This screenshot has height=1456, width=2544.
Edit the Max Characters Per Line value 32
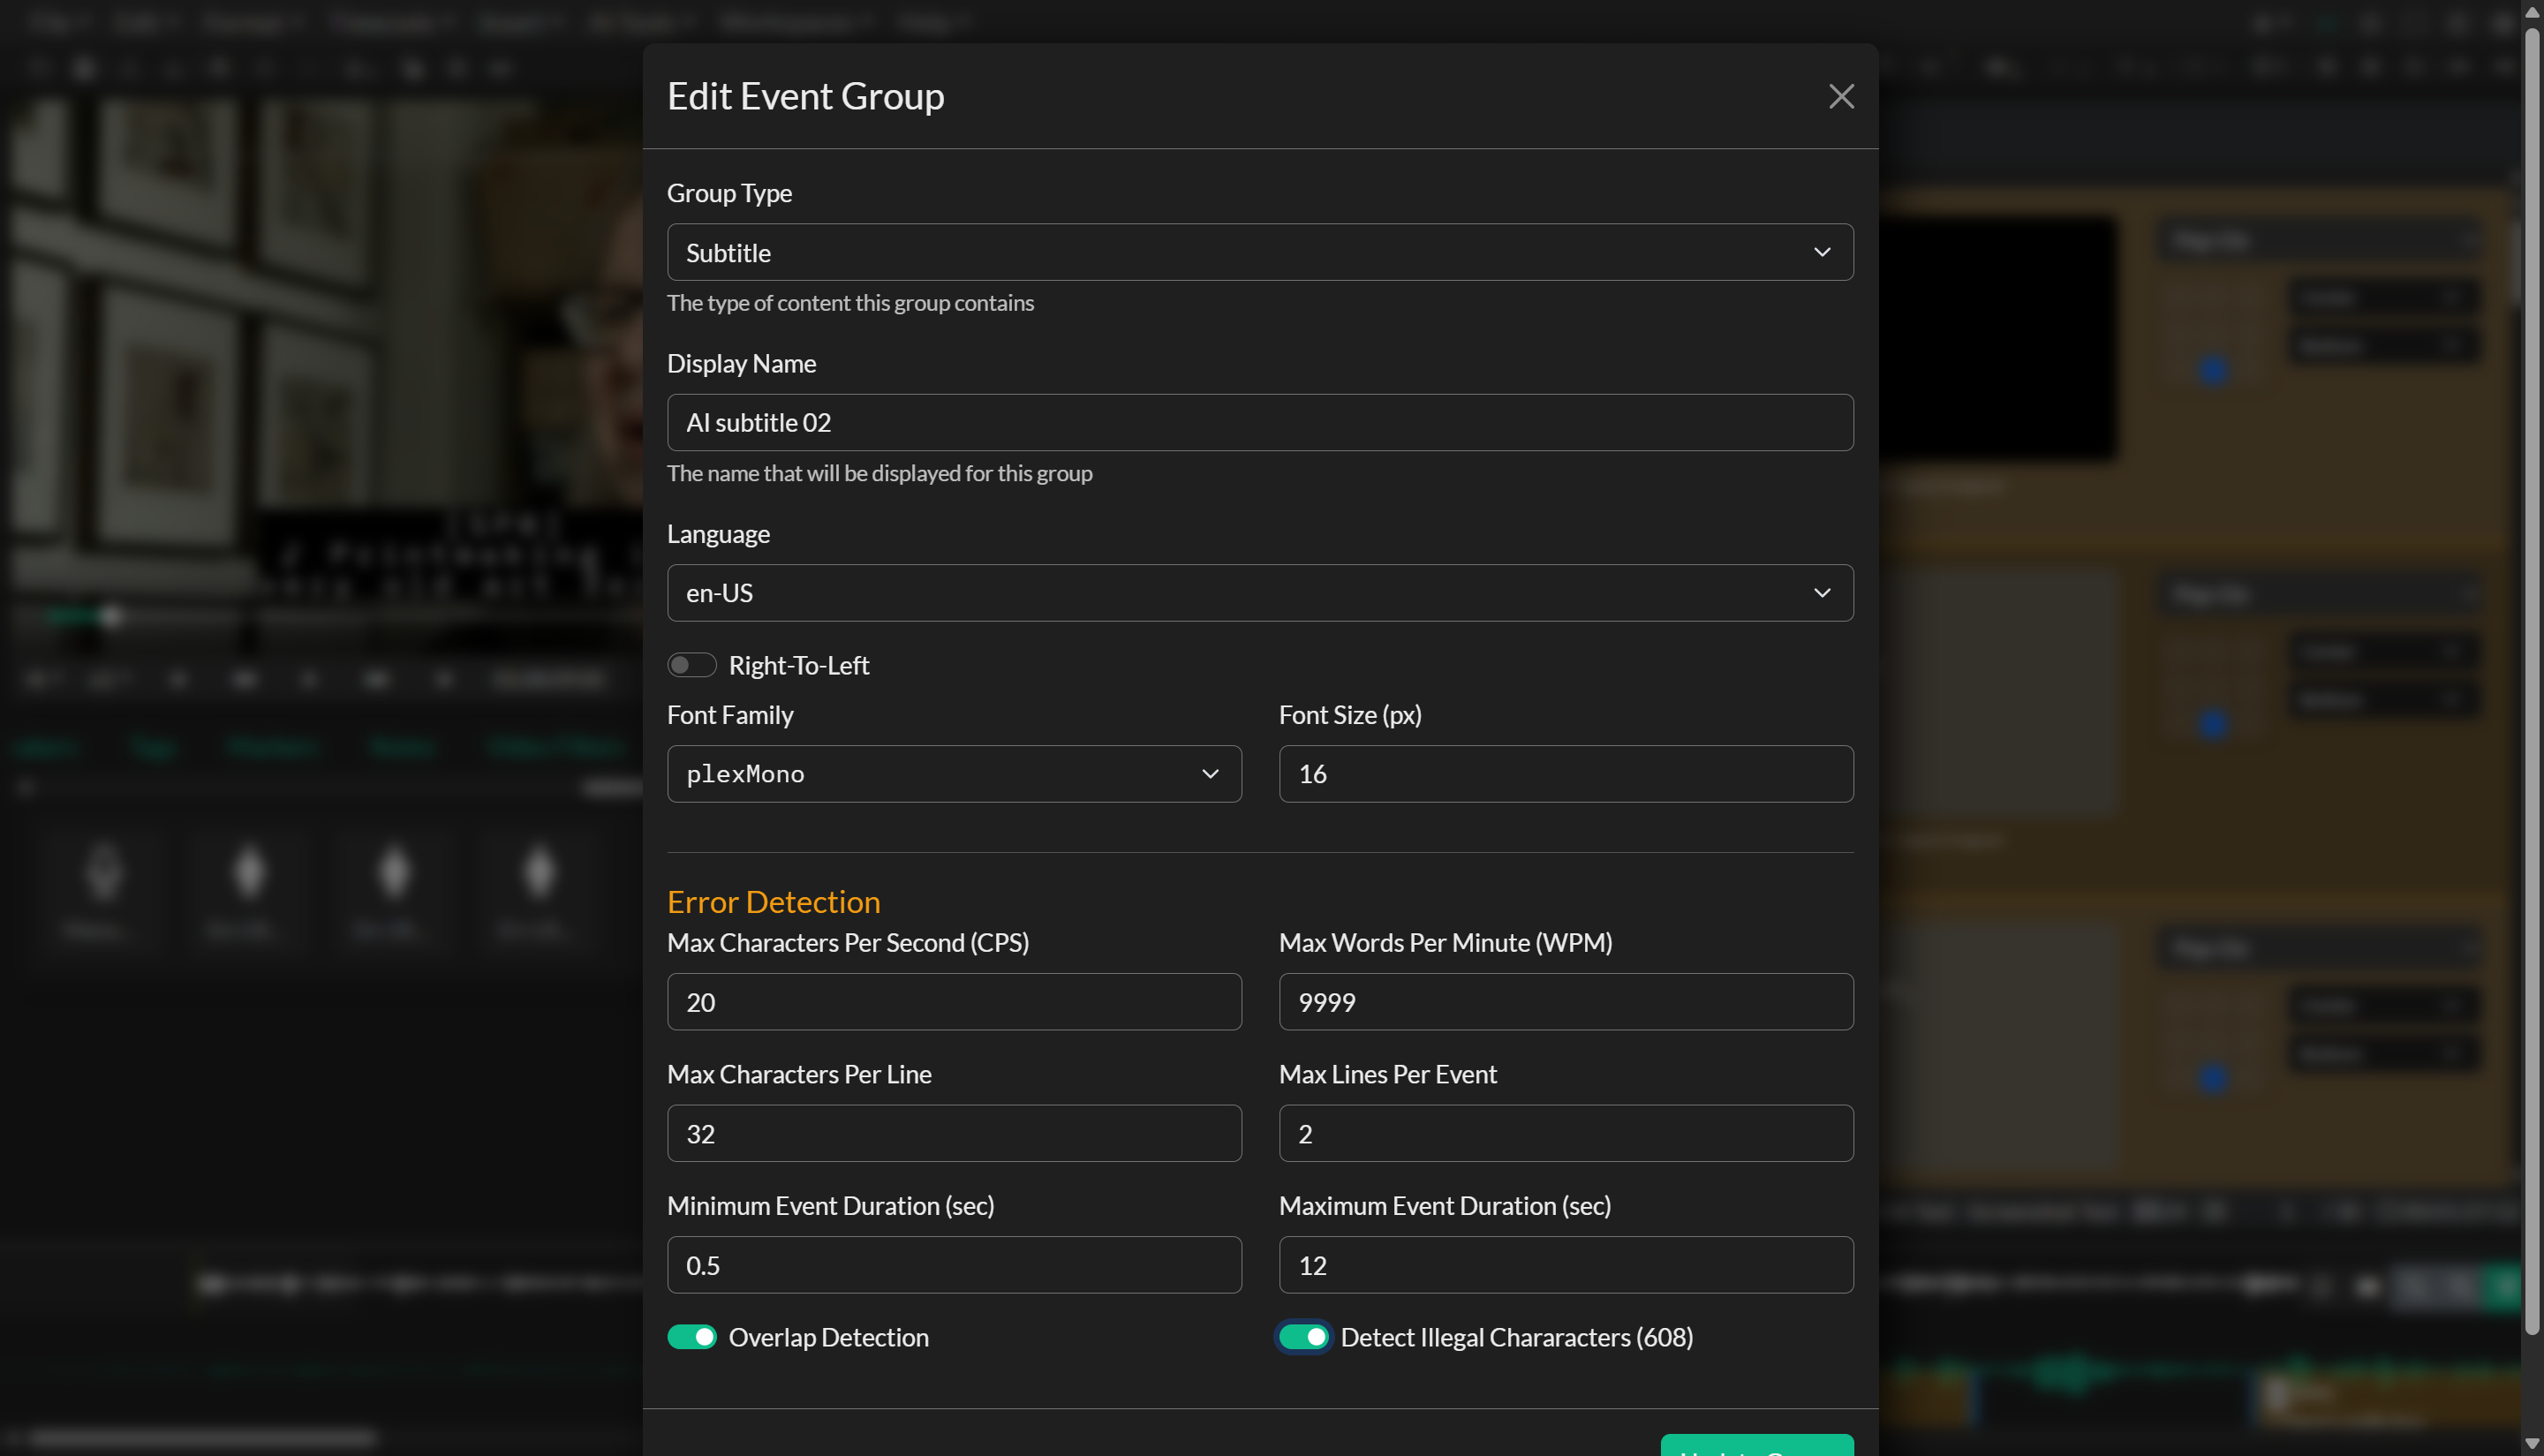pos(953,1133)
